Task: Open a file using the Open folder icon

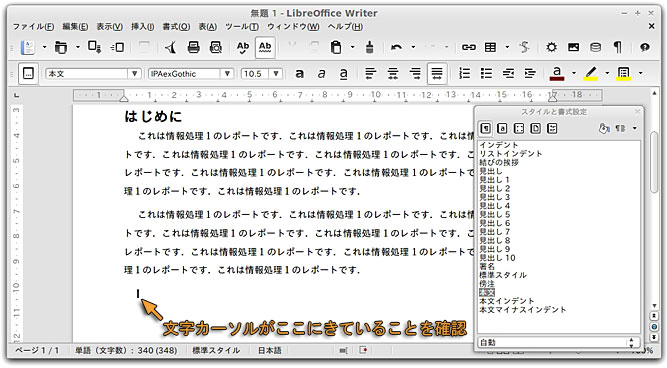Action: click(x=61, y=47)
